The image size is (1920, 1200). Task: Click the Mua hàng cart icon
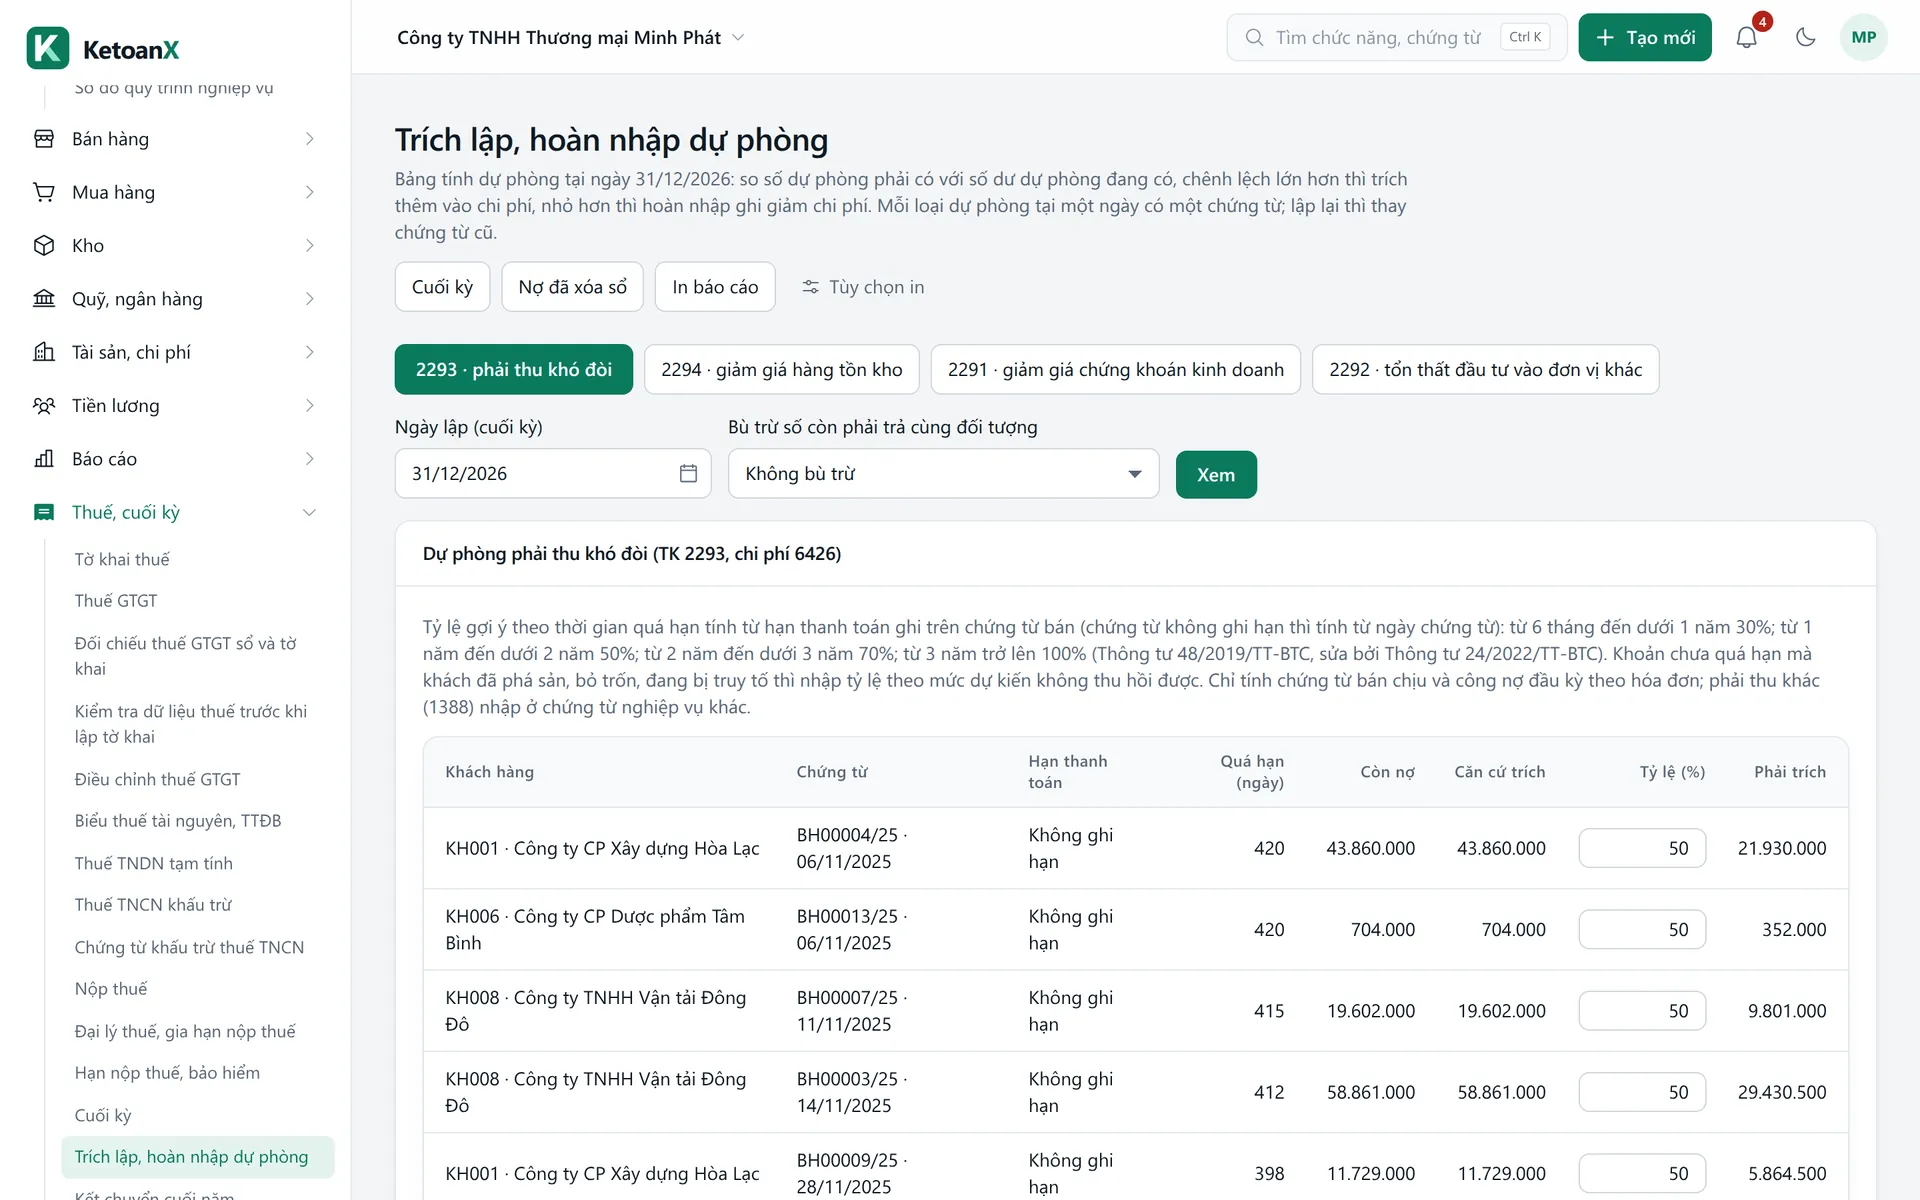tap(44, 192)
